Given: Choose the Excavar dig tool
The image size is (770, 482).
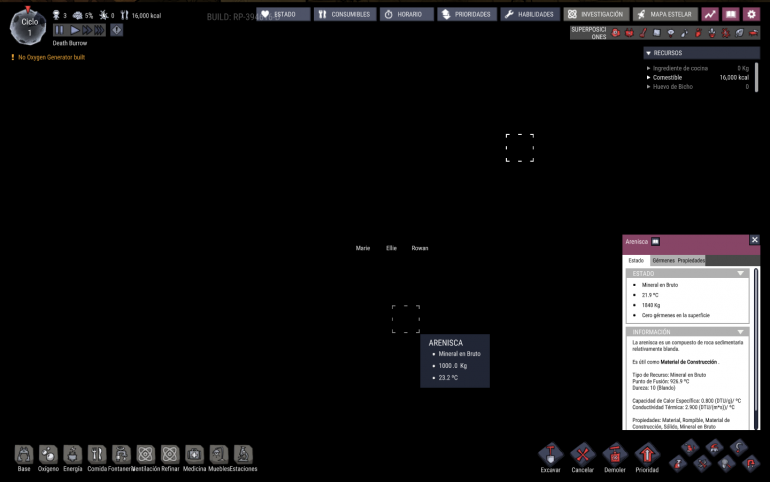Looking at the screenshot, I should (551, 455).
